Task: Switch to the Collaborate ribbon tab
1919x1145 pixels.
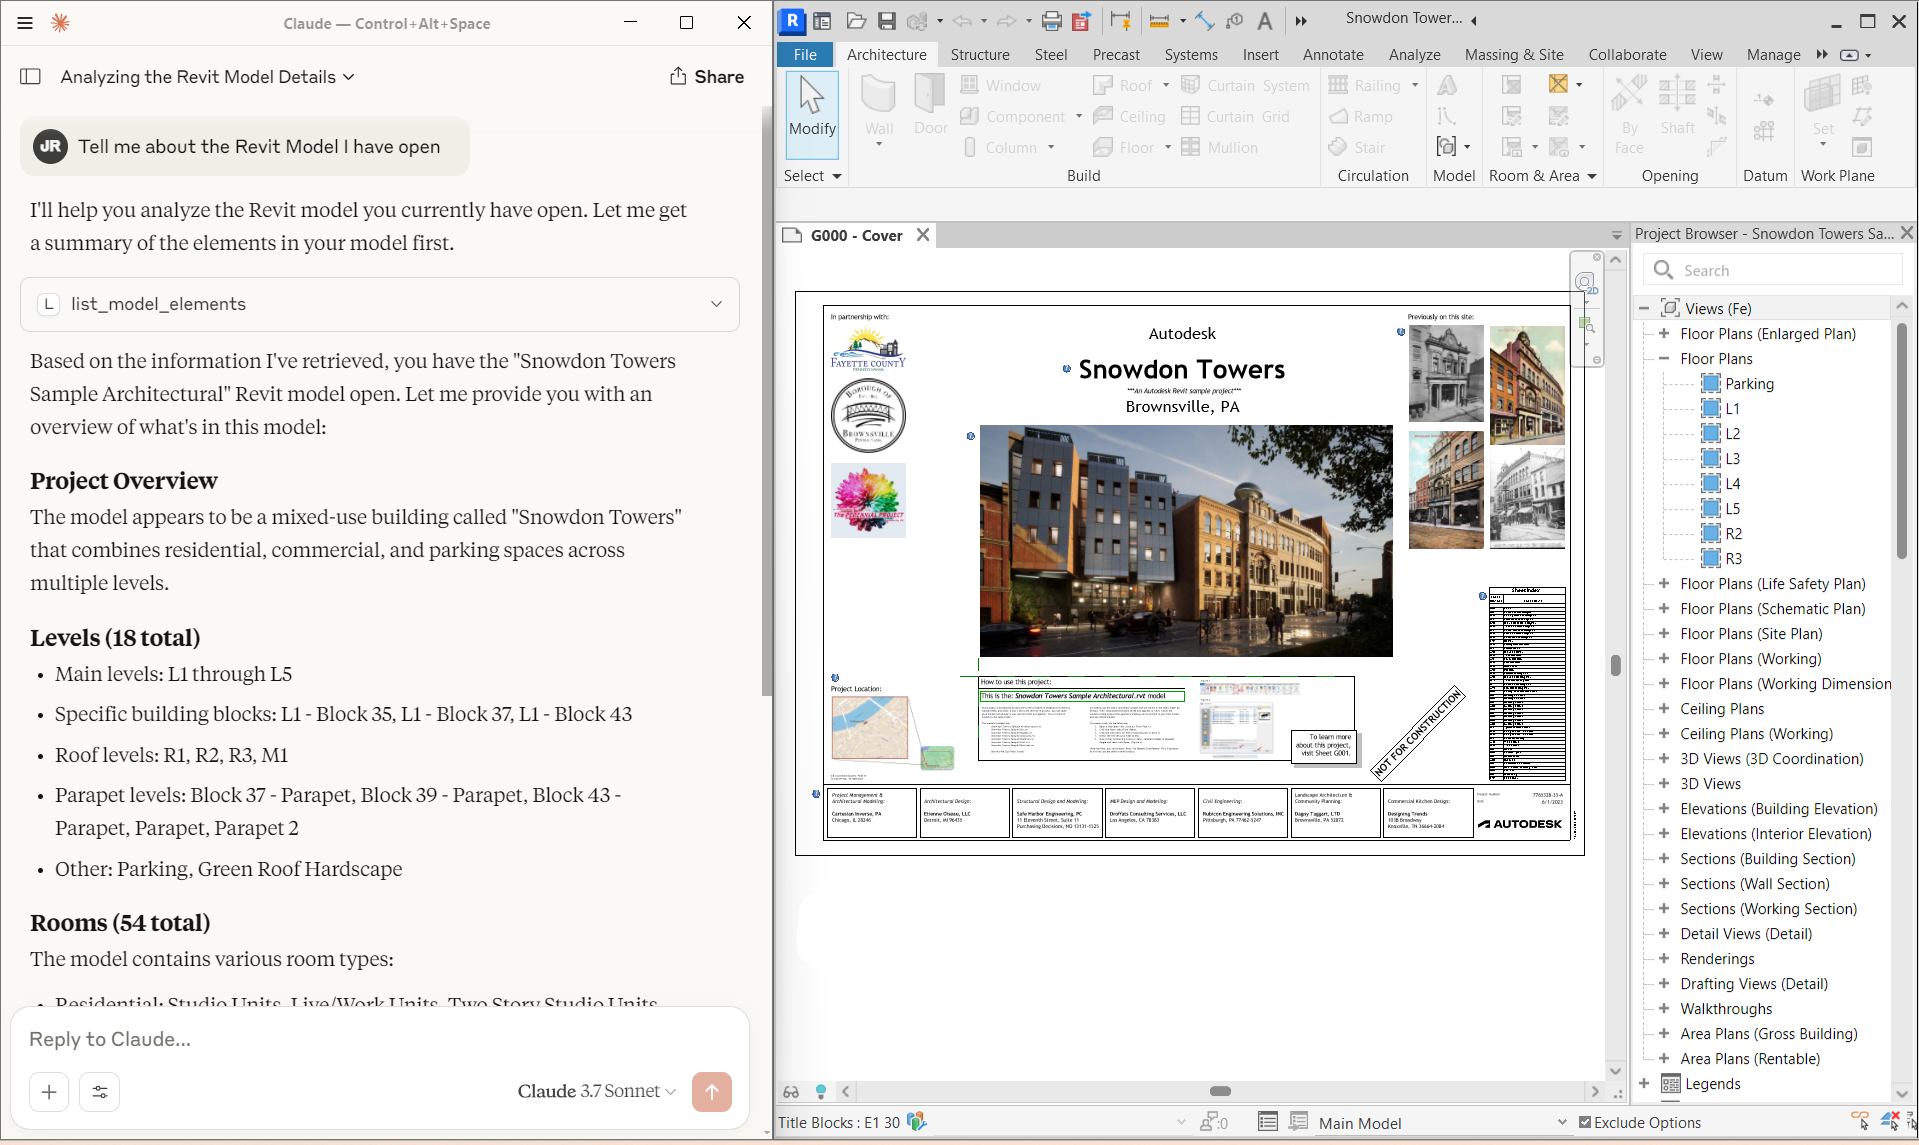Action: pos(1627,55)
